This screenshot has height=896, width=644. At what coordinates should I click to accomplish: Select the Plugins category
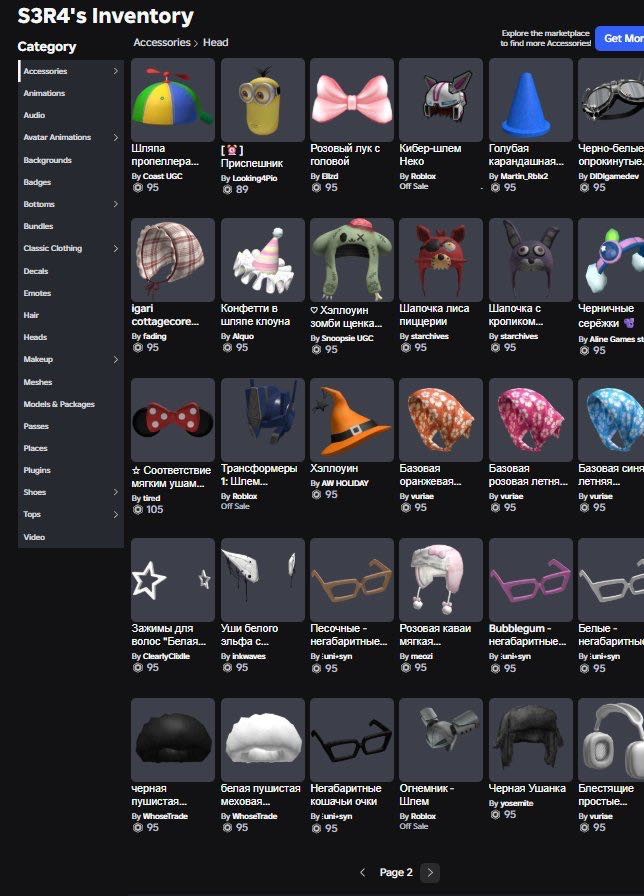pyautogui.click(x=37, y=470)
